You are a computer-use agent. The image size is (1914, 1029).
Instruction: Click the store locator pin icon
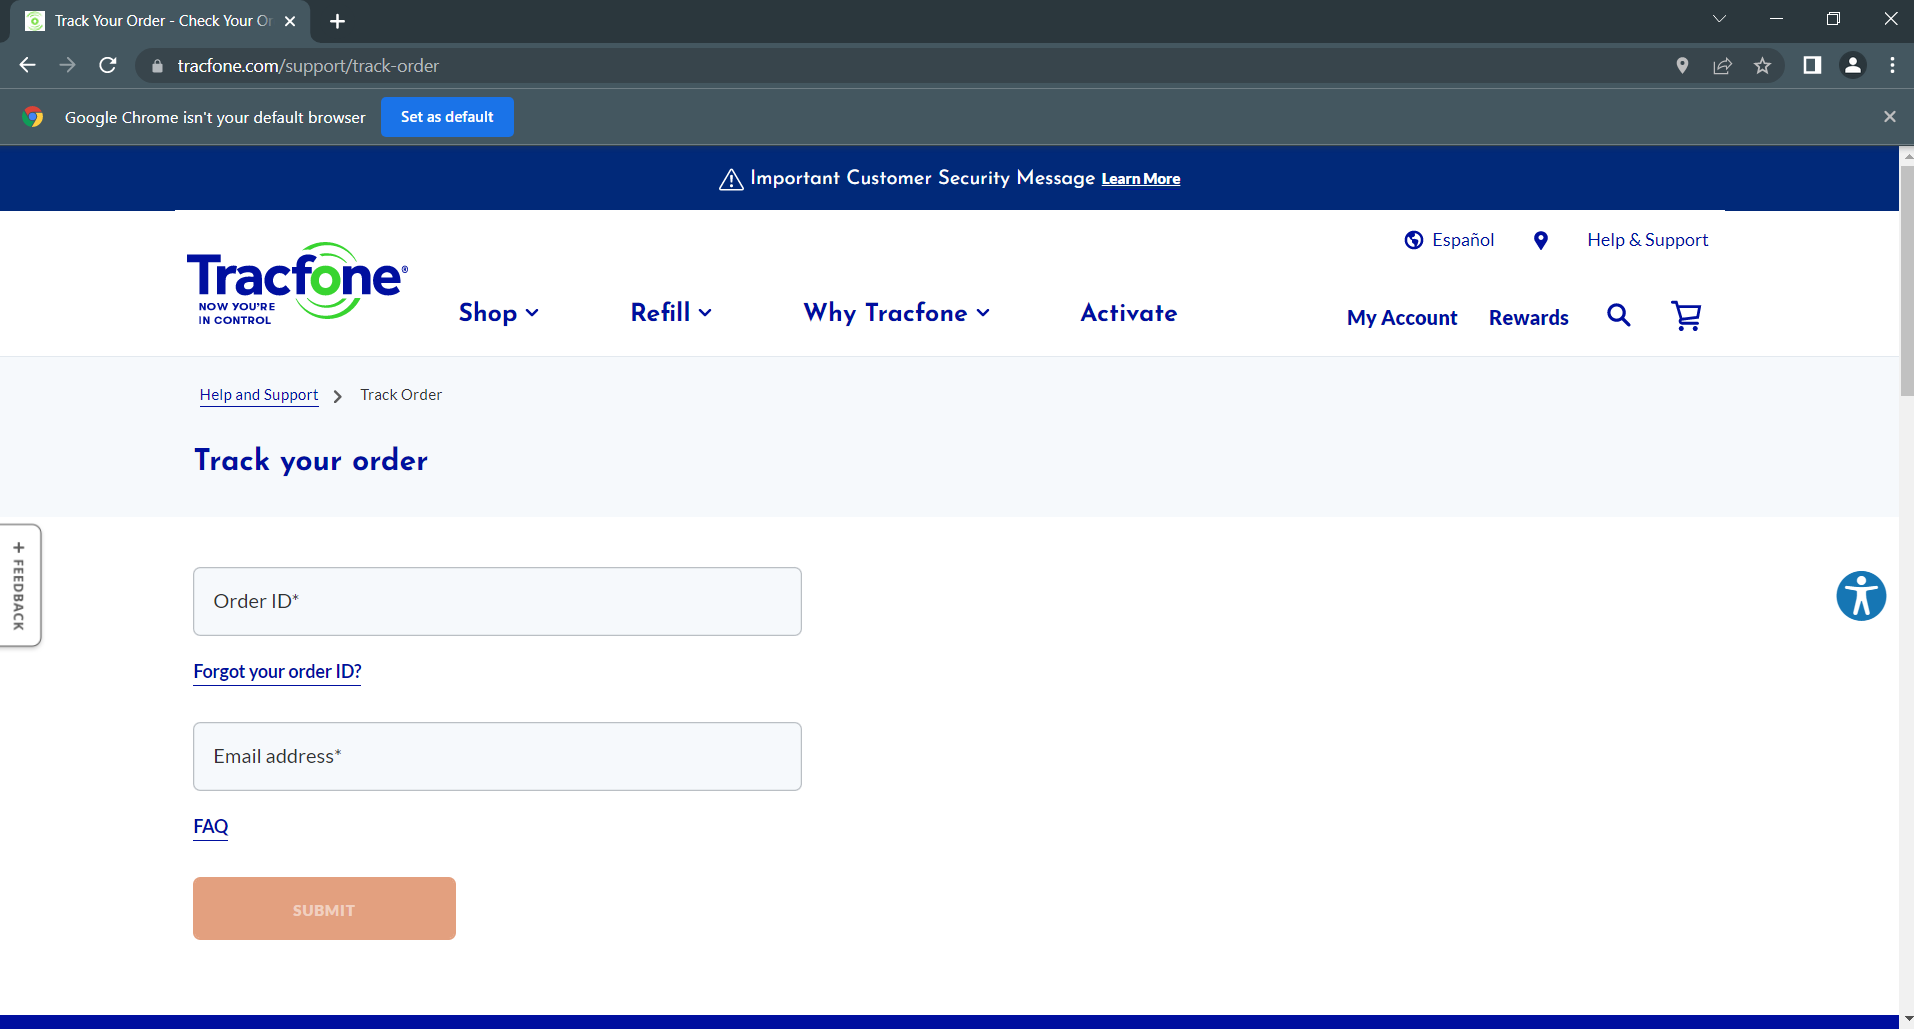[x=1540, y=240]
